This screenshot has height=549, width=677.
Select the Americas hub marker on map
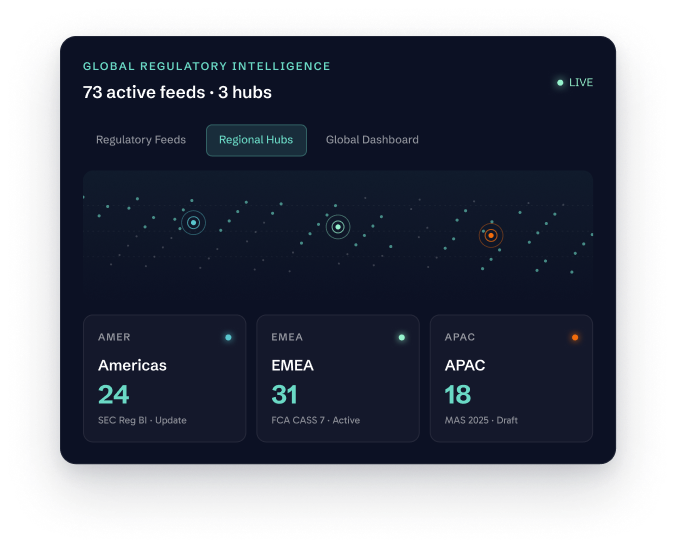(193, 223)
